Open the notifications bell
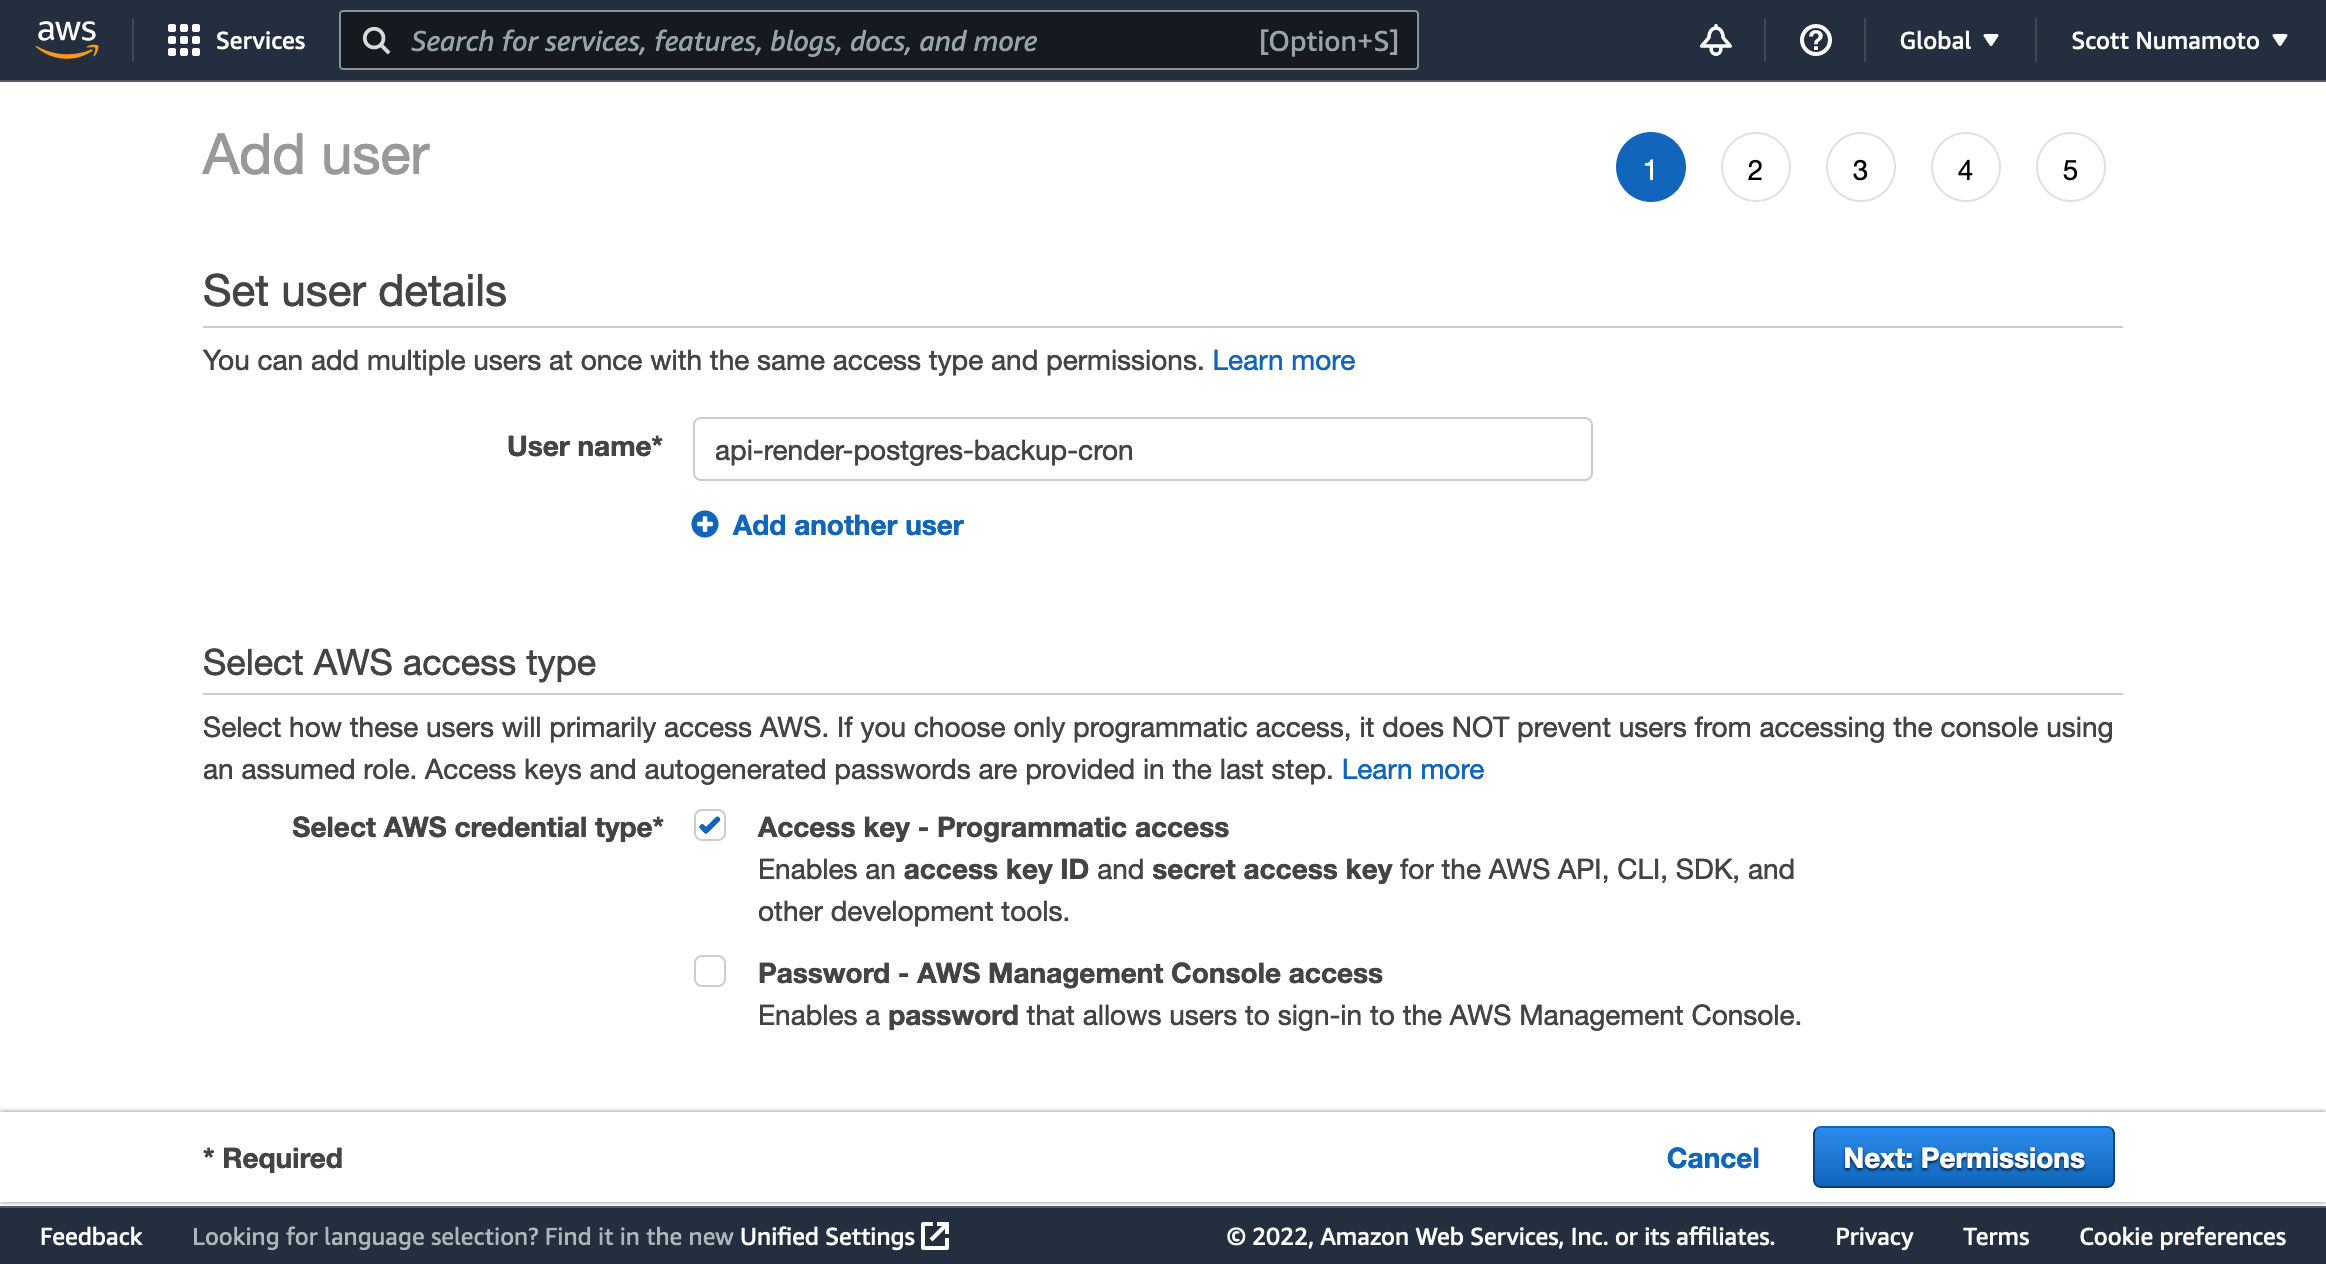This screenshot has height=1264, width=2326. pyautogui.click(x=1716, y=40)
